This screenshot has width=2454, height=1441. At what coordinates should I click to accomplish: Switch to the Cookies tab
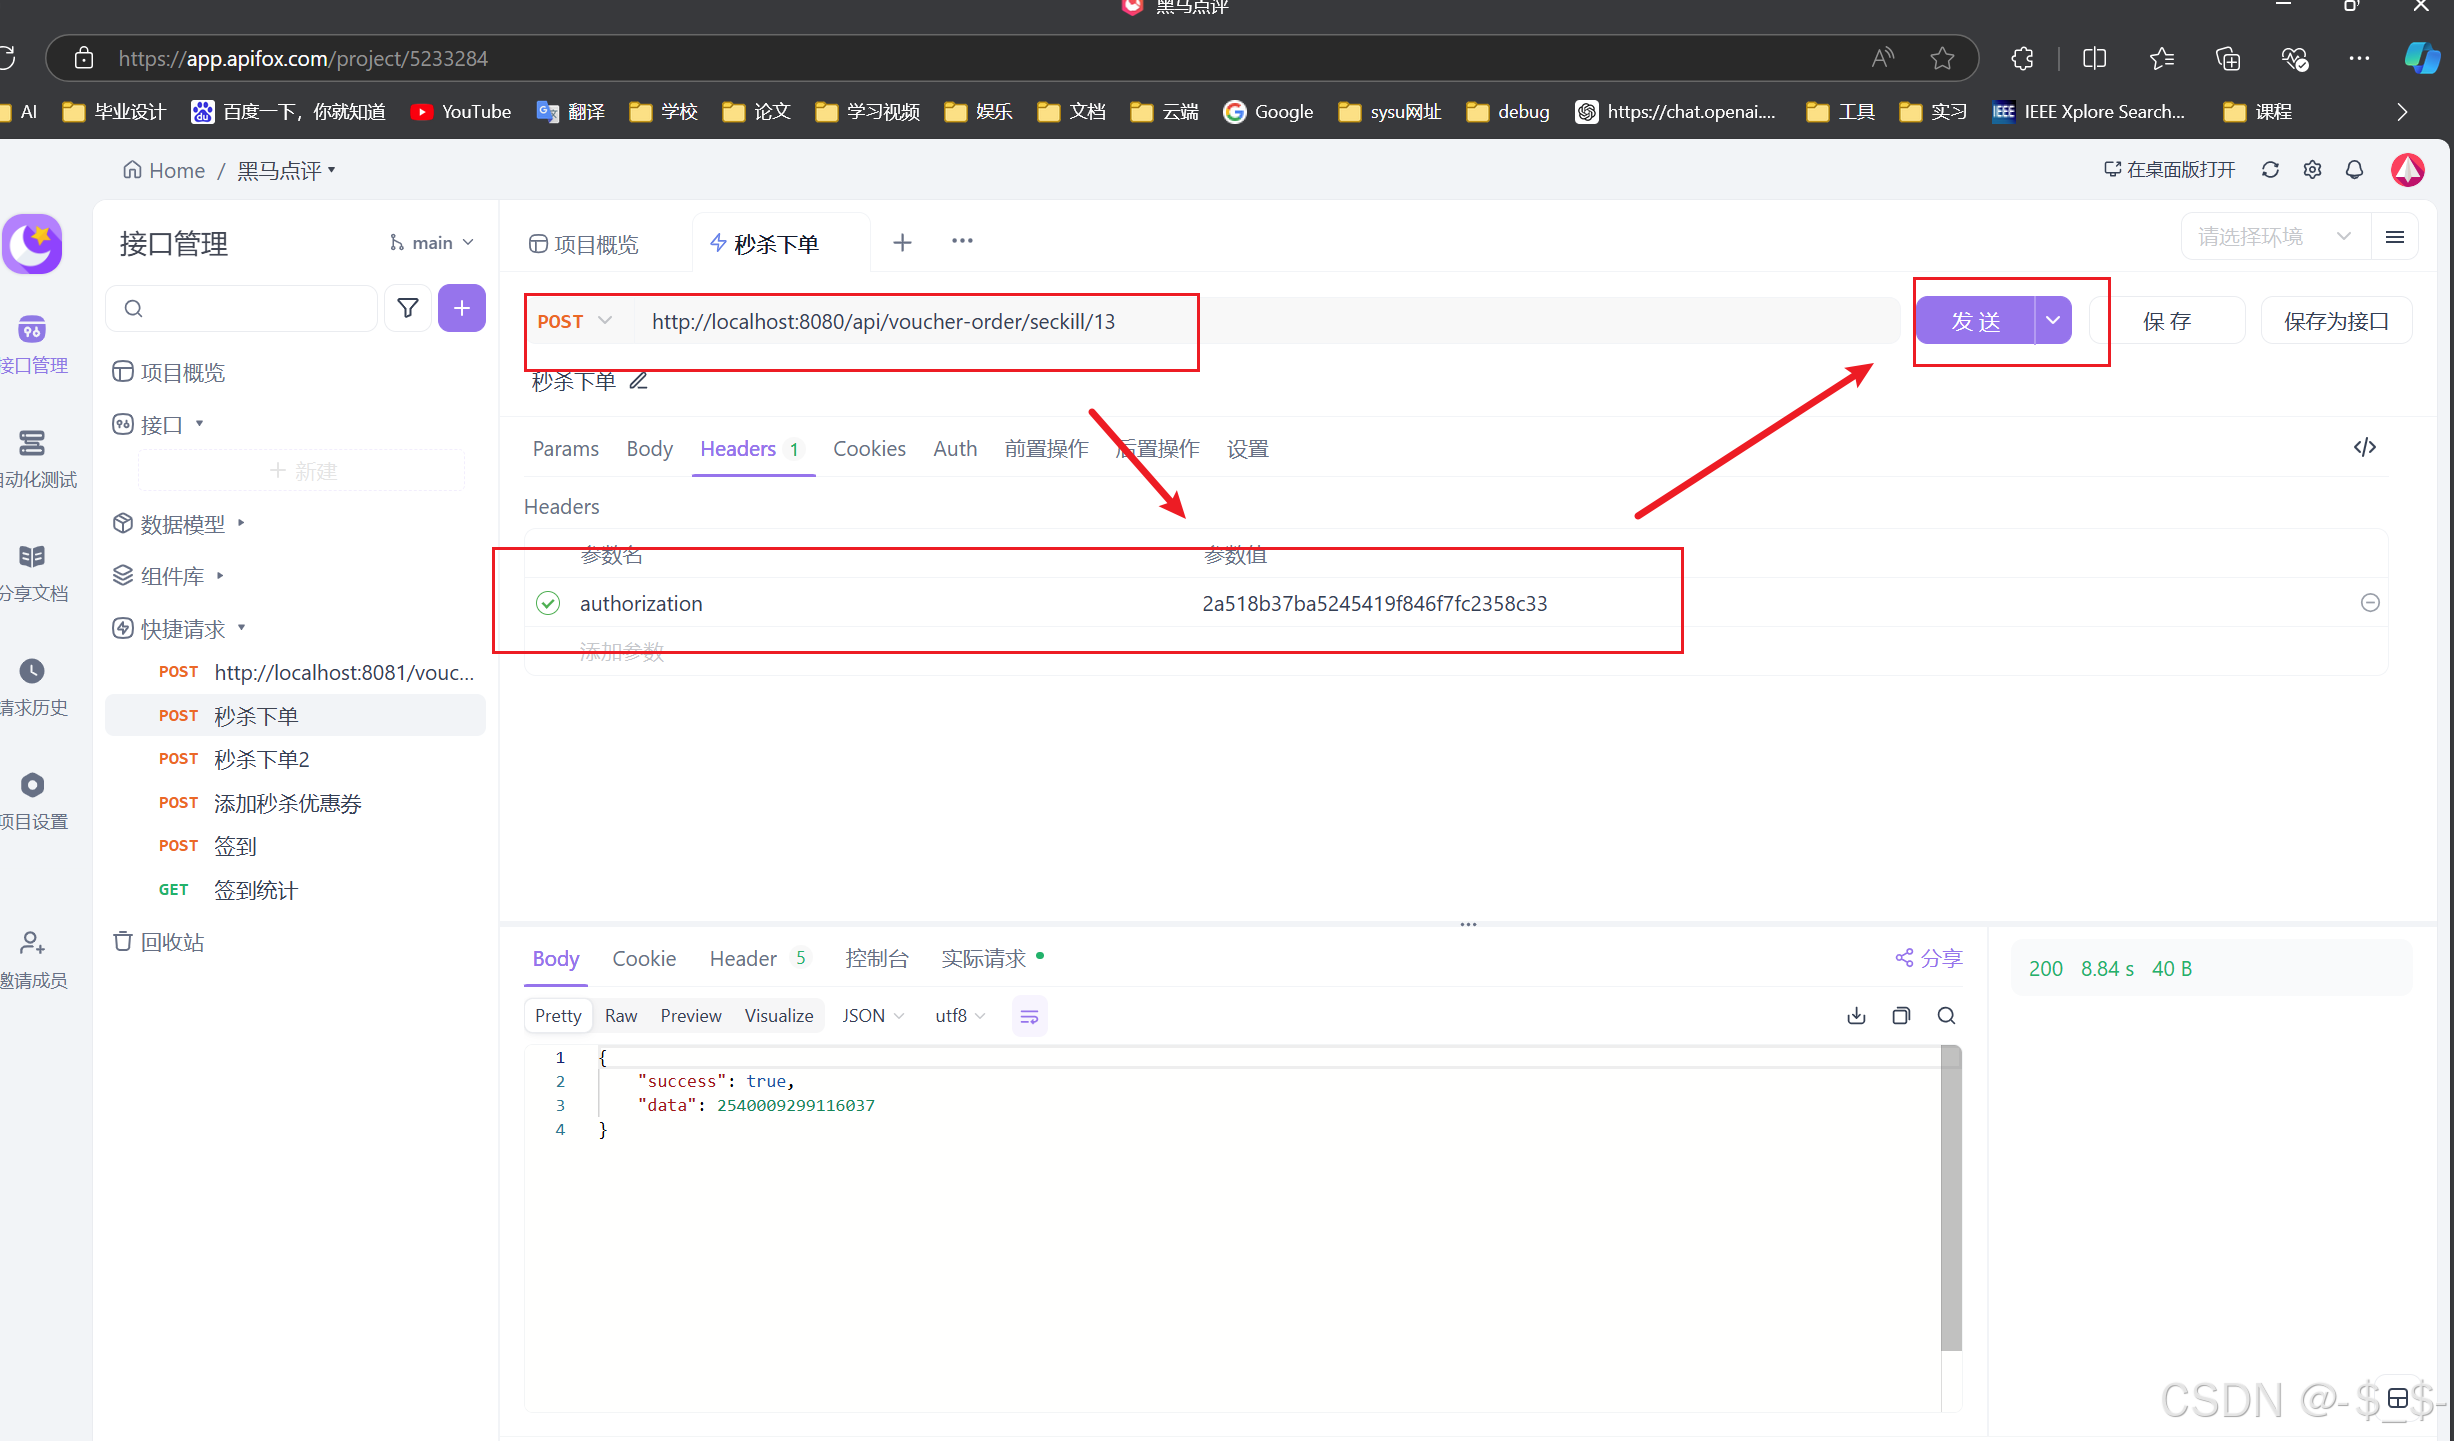[x=869, y=449]
